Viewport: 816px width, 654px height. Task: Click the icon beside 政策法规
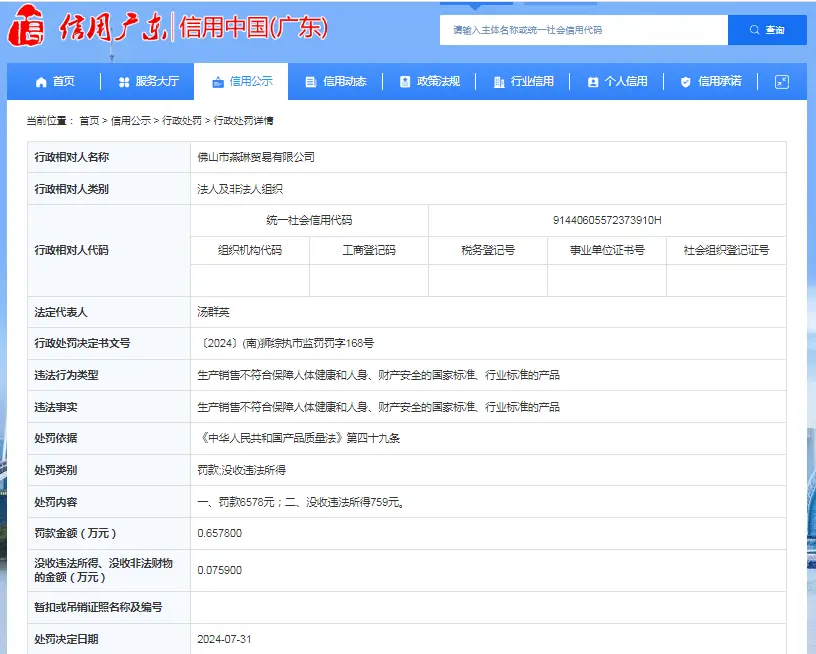405,82
